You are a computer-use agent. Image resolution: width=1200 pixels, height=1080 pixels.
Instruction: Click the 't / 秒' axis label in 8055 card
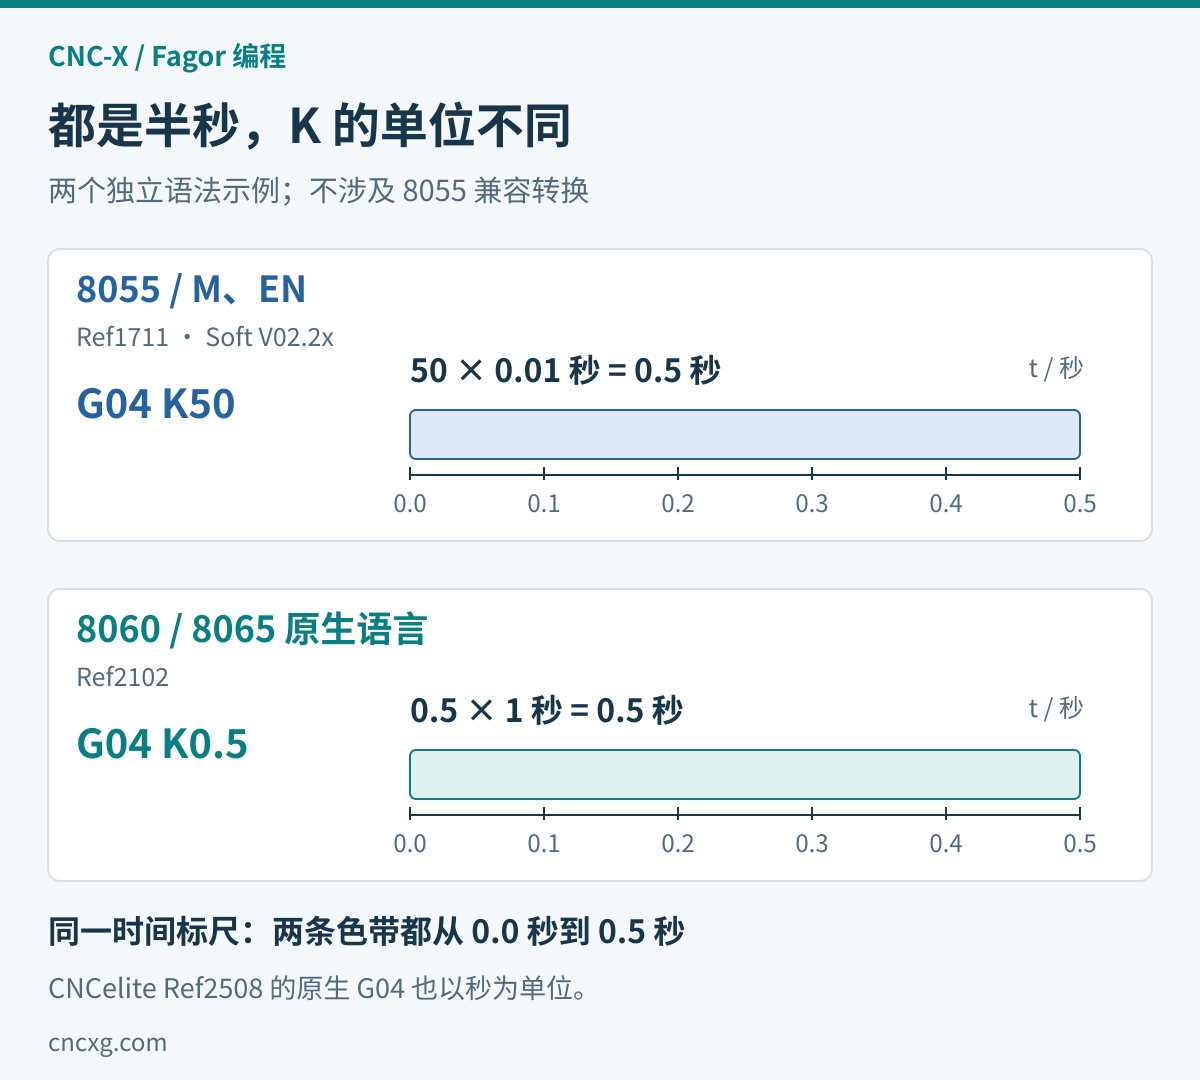point(1056,368)
